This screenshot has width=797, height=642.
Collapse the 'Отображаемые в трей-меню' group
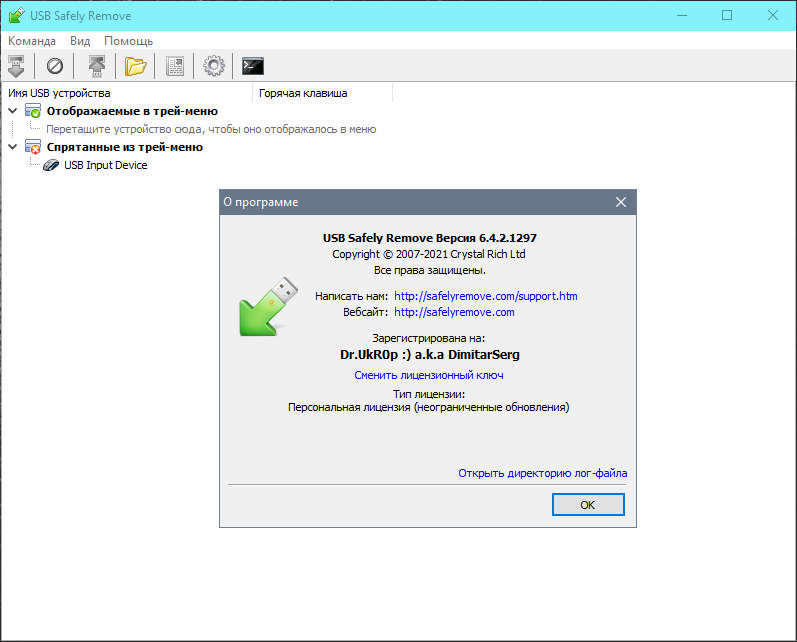pos(12,111)
